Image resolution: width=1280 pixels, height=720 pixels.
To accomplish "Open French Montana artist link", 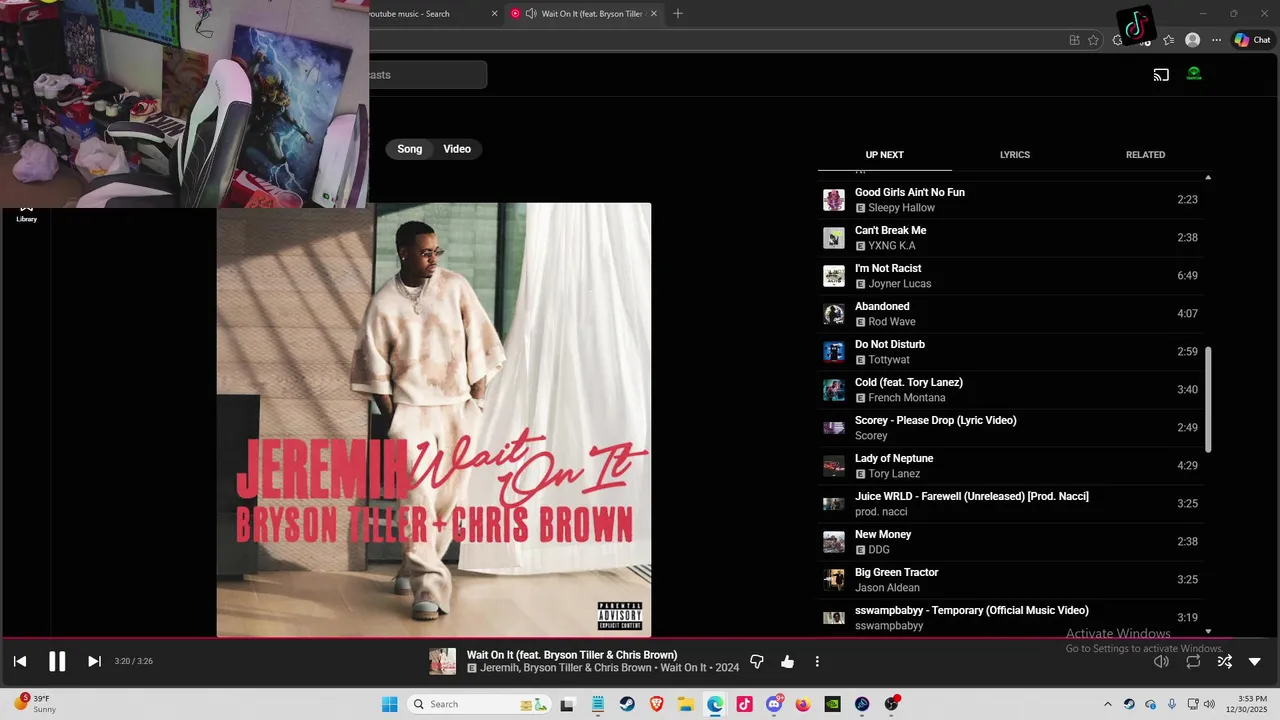I will [x=906, y=398].
